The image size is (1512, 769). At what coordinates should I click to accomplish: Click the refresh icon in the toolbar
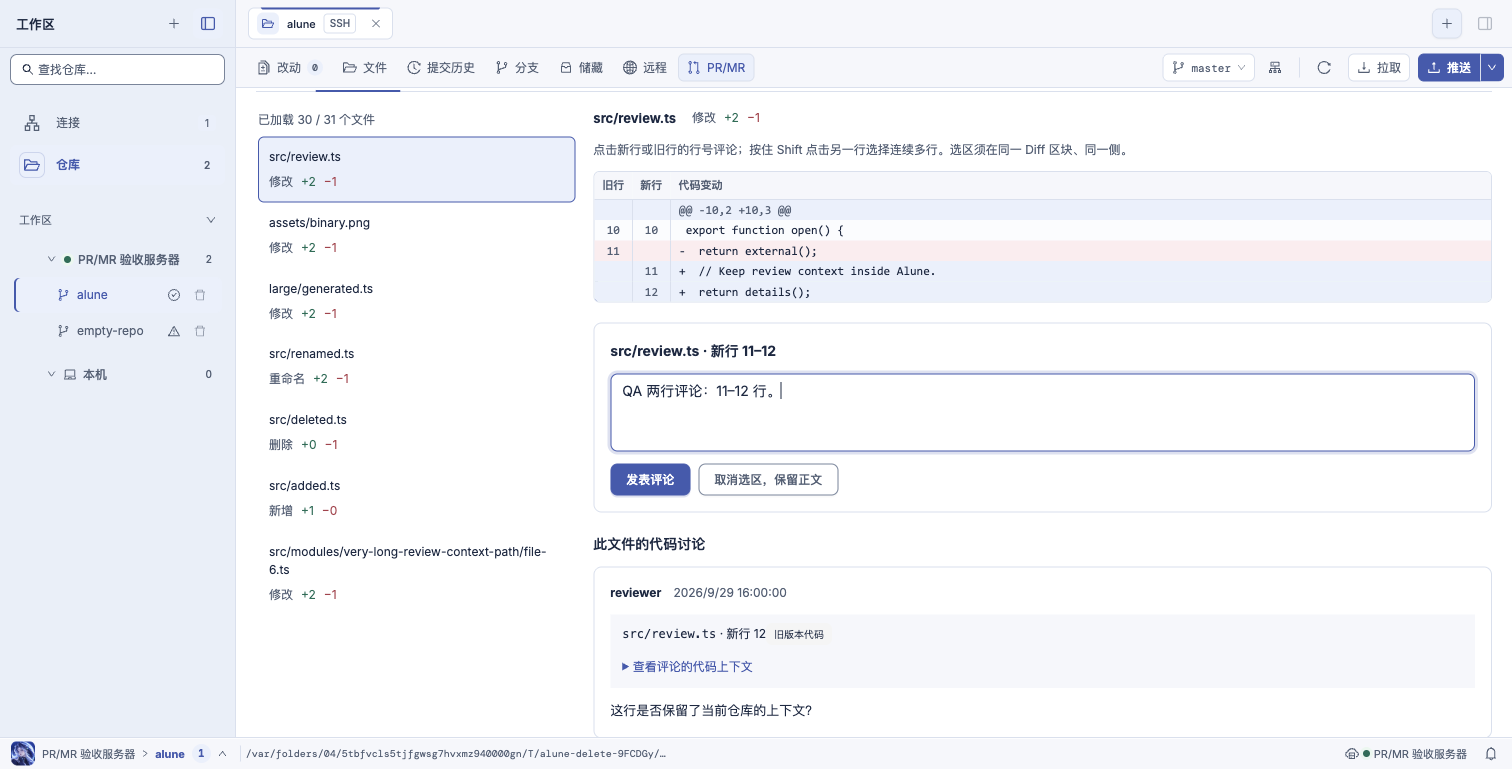(1324, 68)
